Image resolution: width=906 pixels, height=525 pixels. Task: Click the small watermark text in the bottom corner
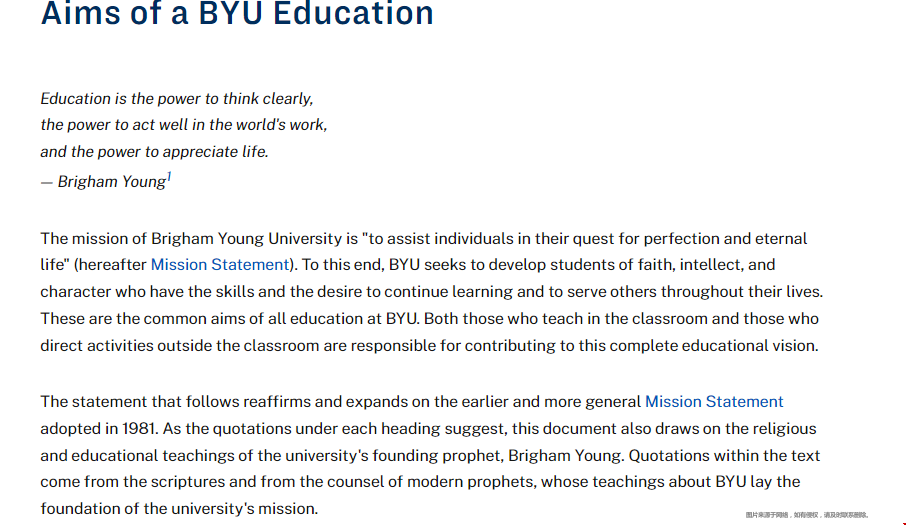pyautogui.click(x=807, y=515)
